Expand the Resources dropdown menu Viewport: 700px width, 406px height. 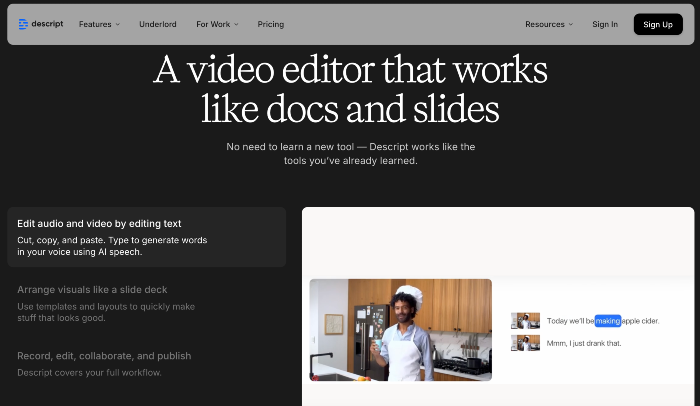coord(549,24)
